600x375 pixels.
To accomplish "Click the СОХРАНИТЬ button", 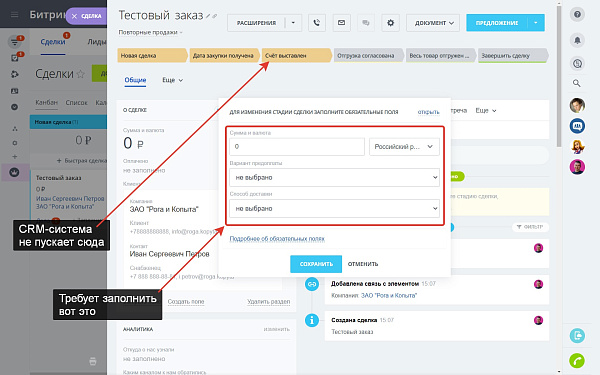I will click(316, 264).
